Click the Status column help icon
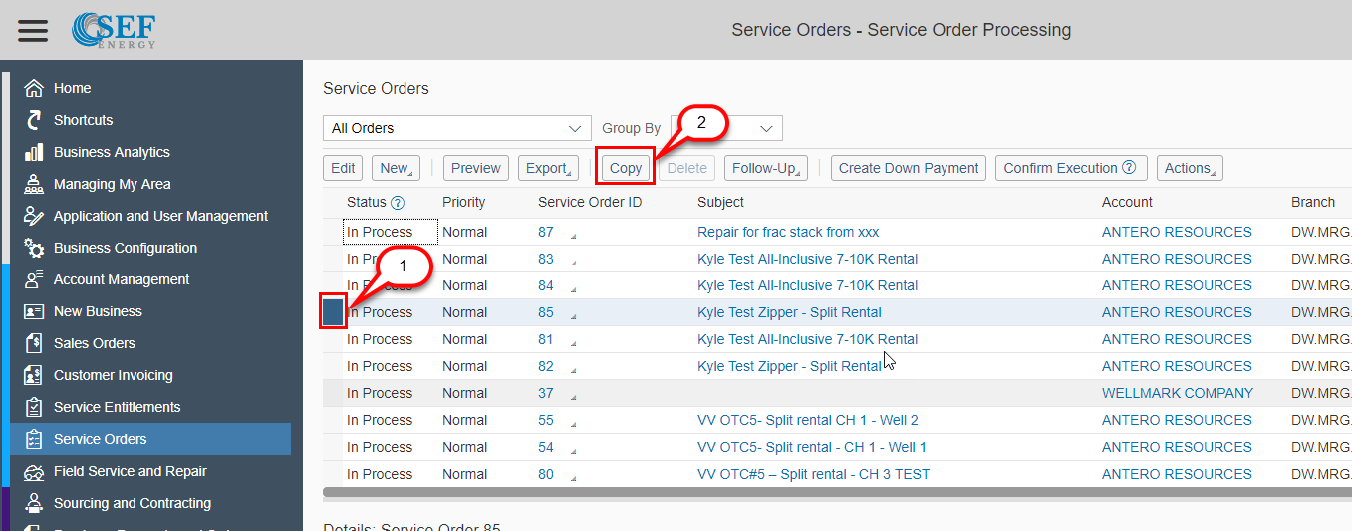Image resolution: width=1352 pixels, height=531 pixels. tap(398, 202)
